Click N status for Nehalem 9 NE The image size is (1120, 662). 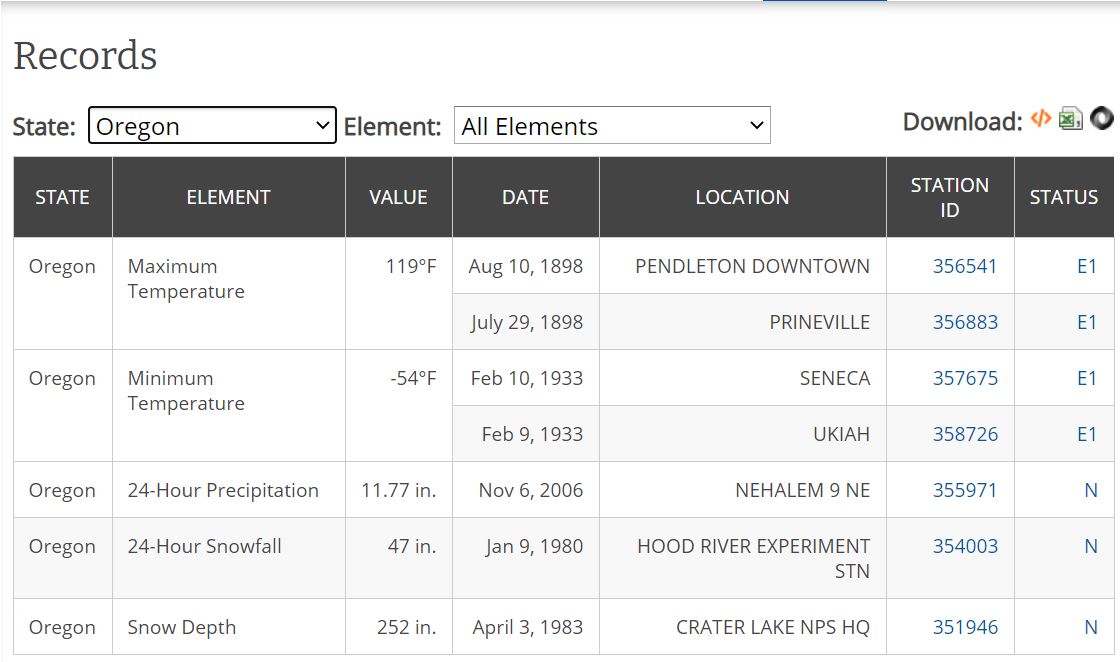click(1090, 491)
